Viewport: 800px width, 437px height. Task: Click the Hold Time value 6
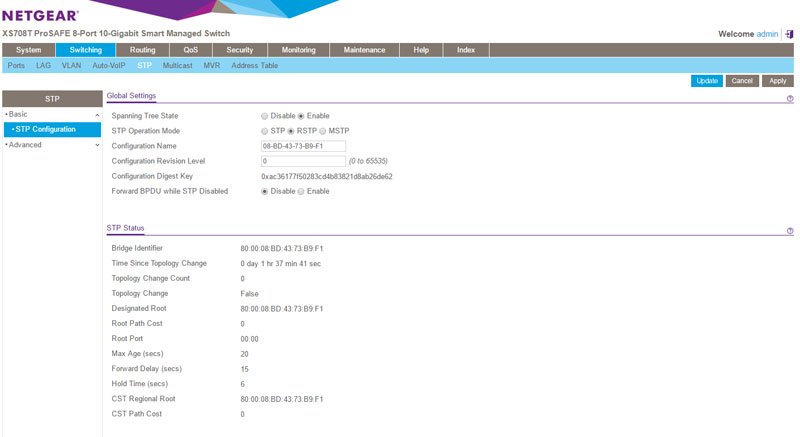pyautogui.click(x=242, y=384)
